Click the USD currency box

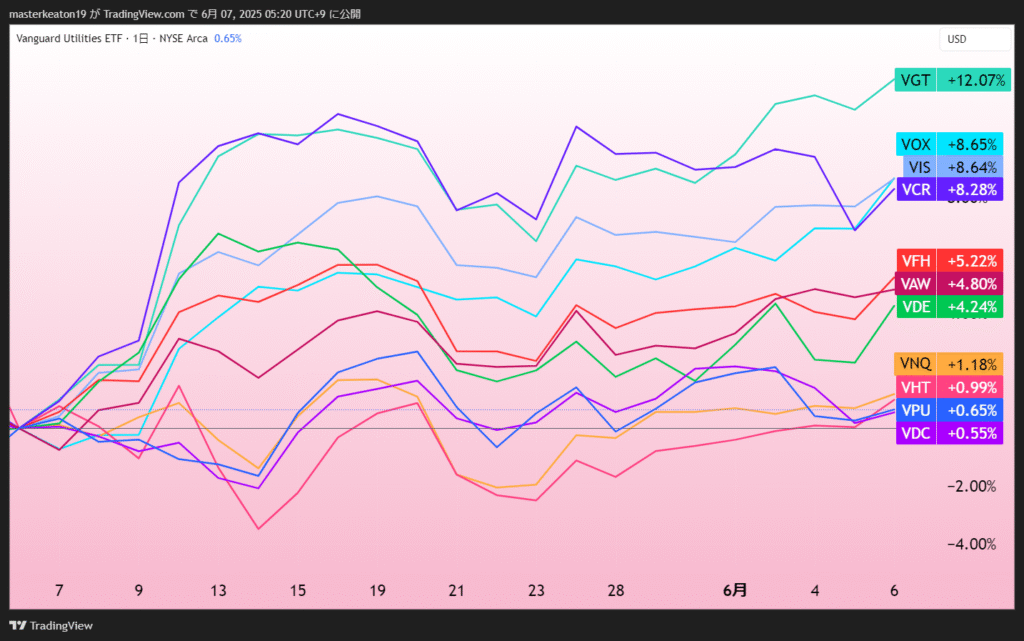pos(975,39)
